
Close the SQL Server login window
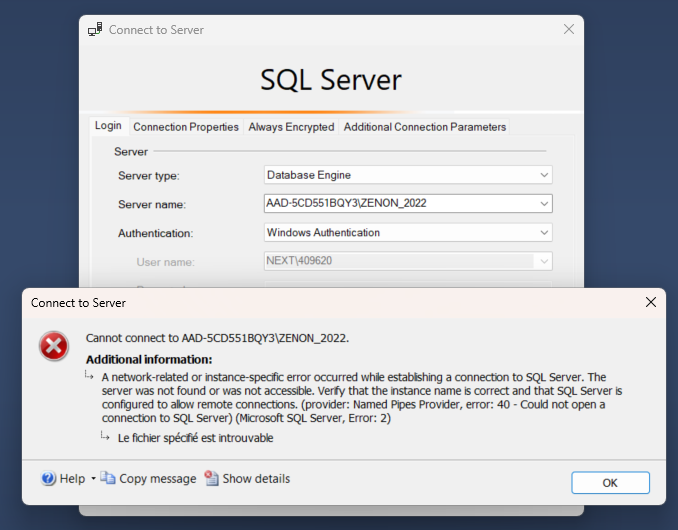tap(569, 30)
